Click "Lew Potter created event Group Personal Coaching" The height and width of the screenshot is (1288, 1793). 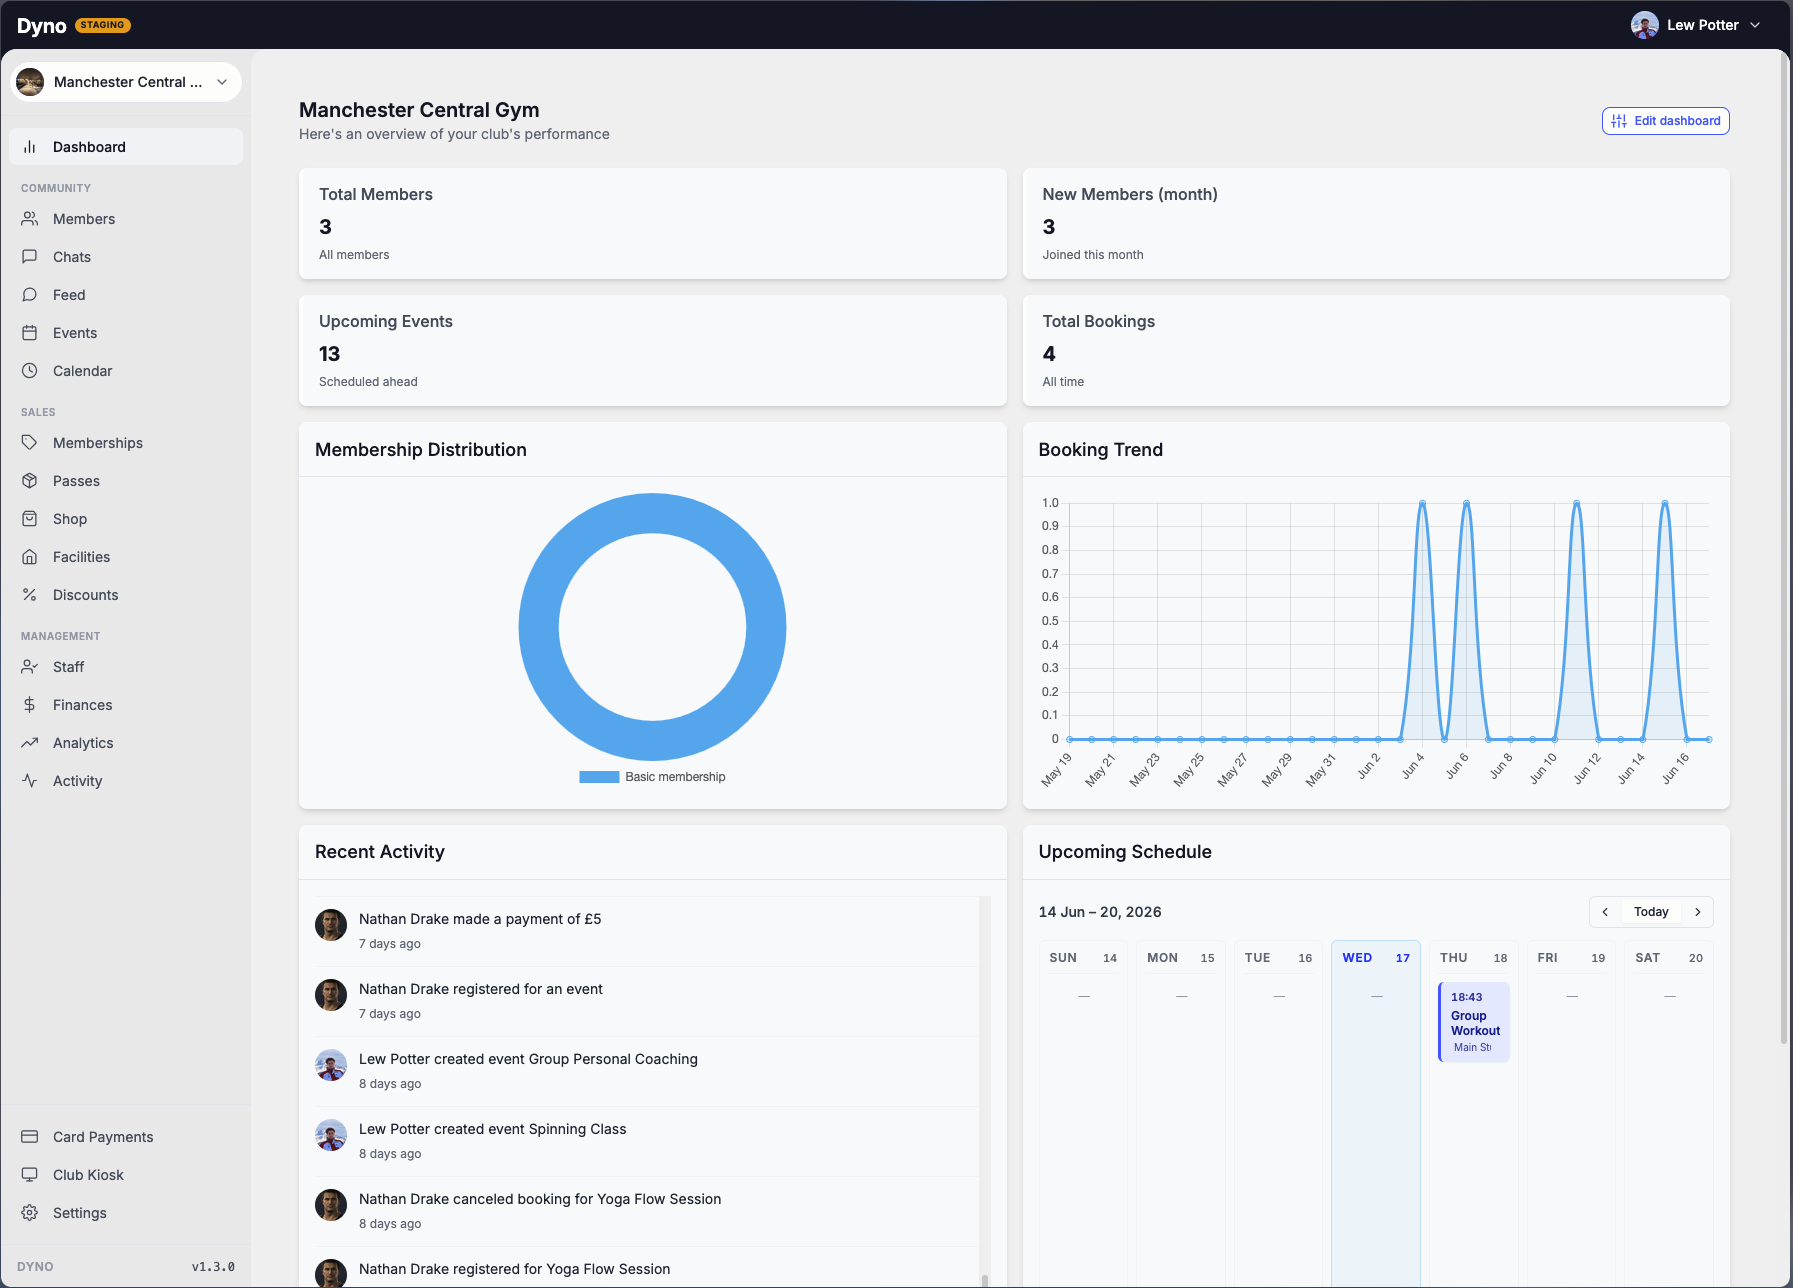528,1059
